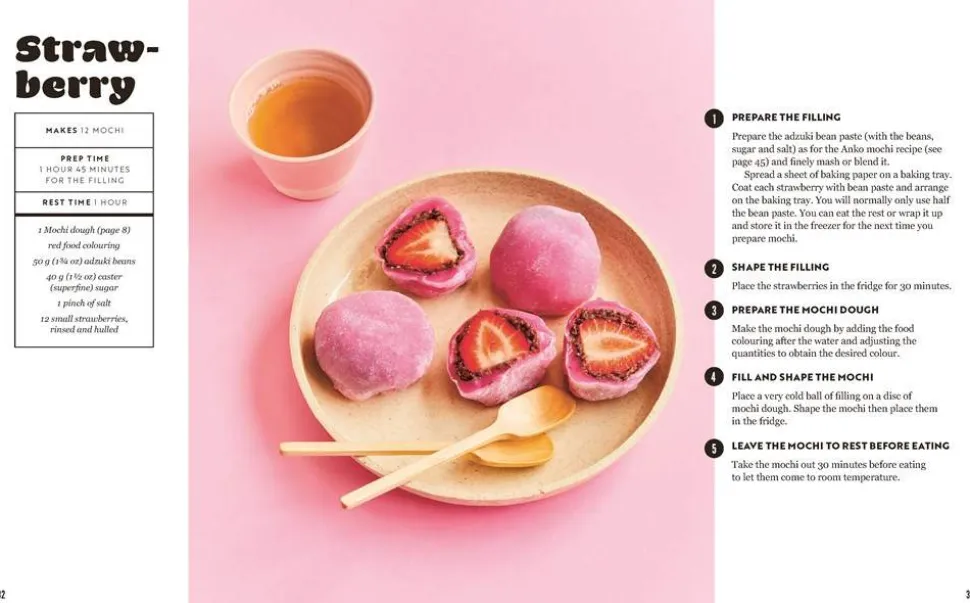Click the whole mochi at plate's left

point(373,344)
